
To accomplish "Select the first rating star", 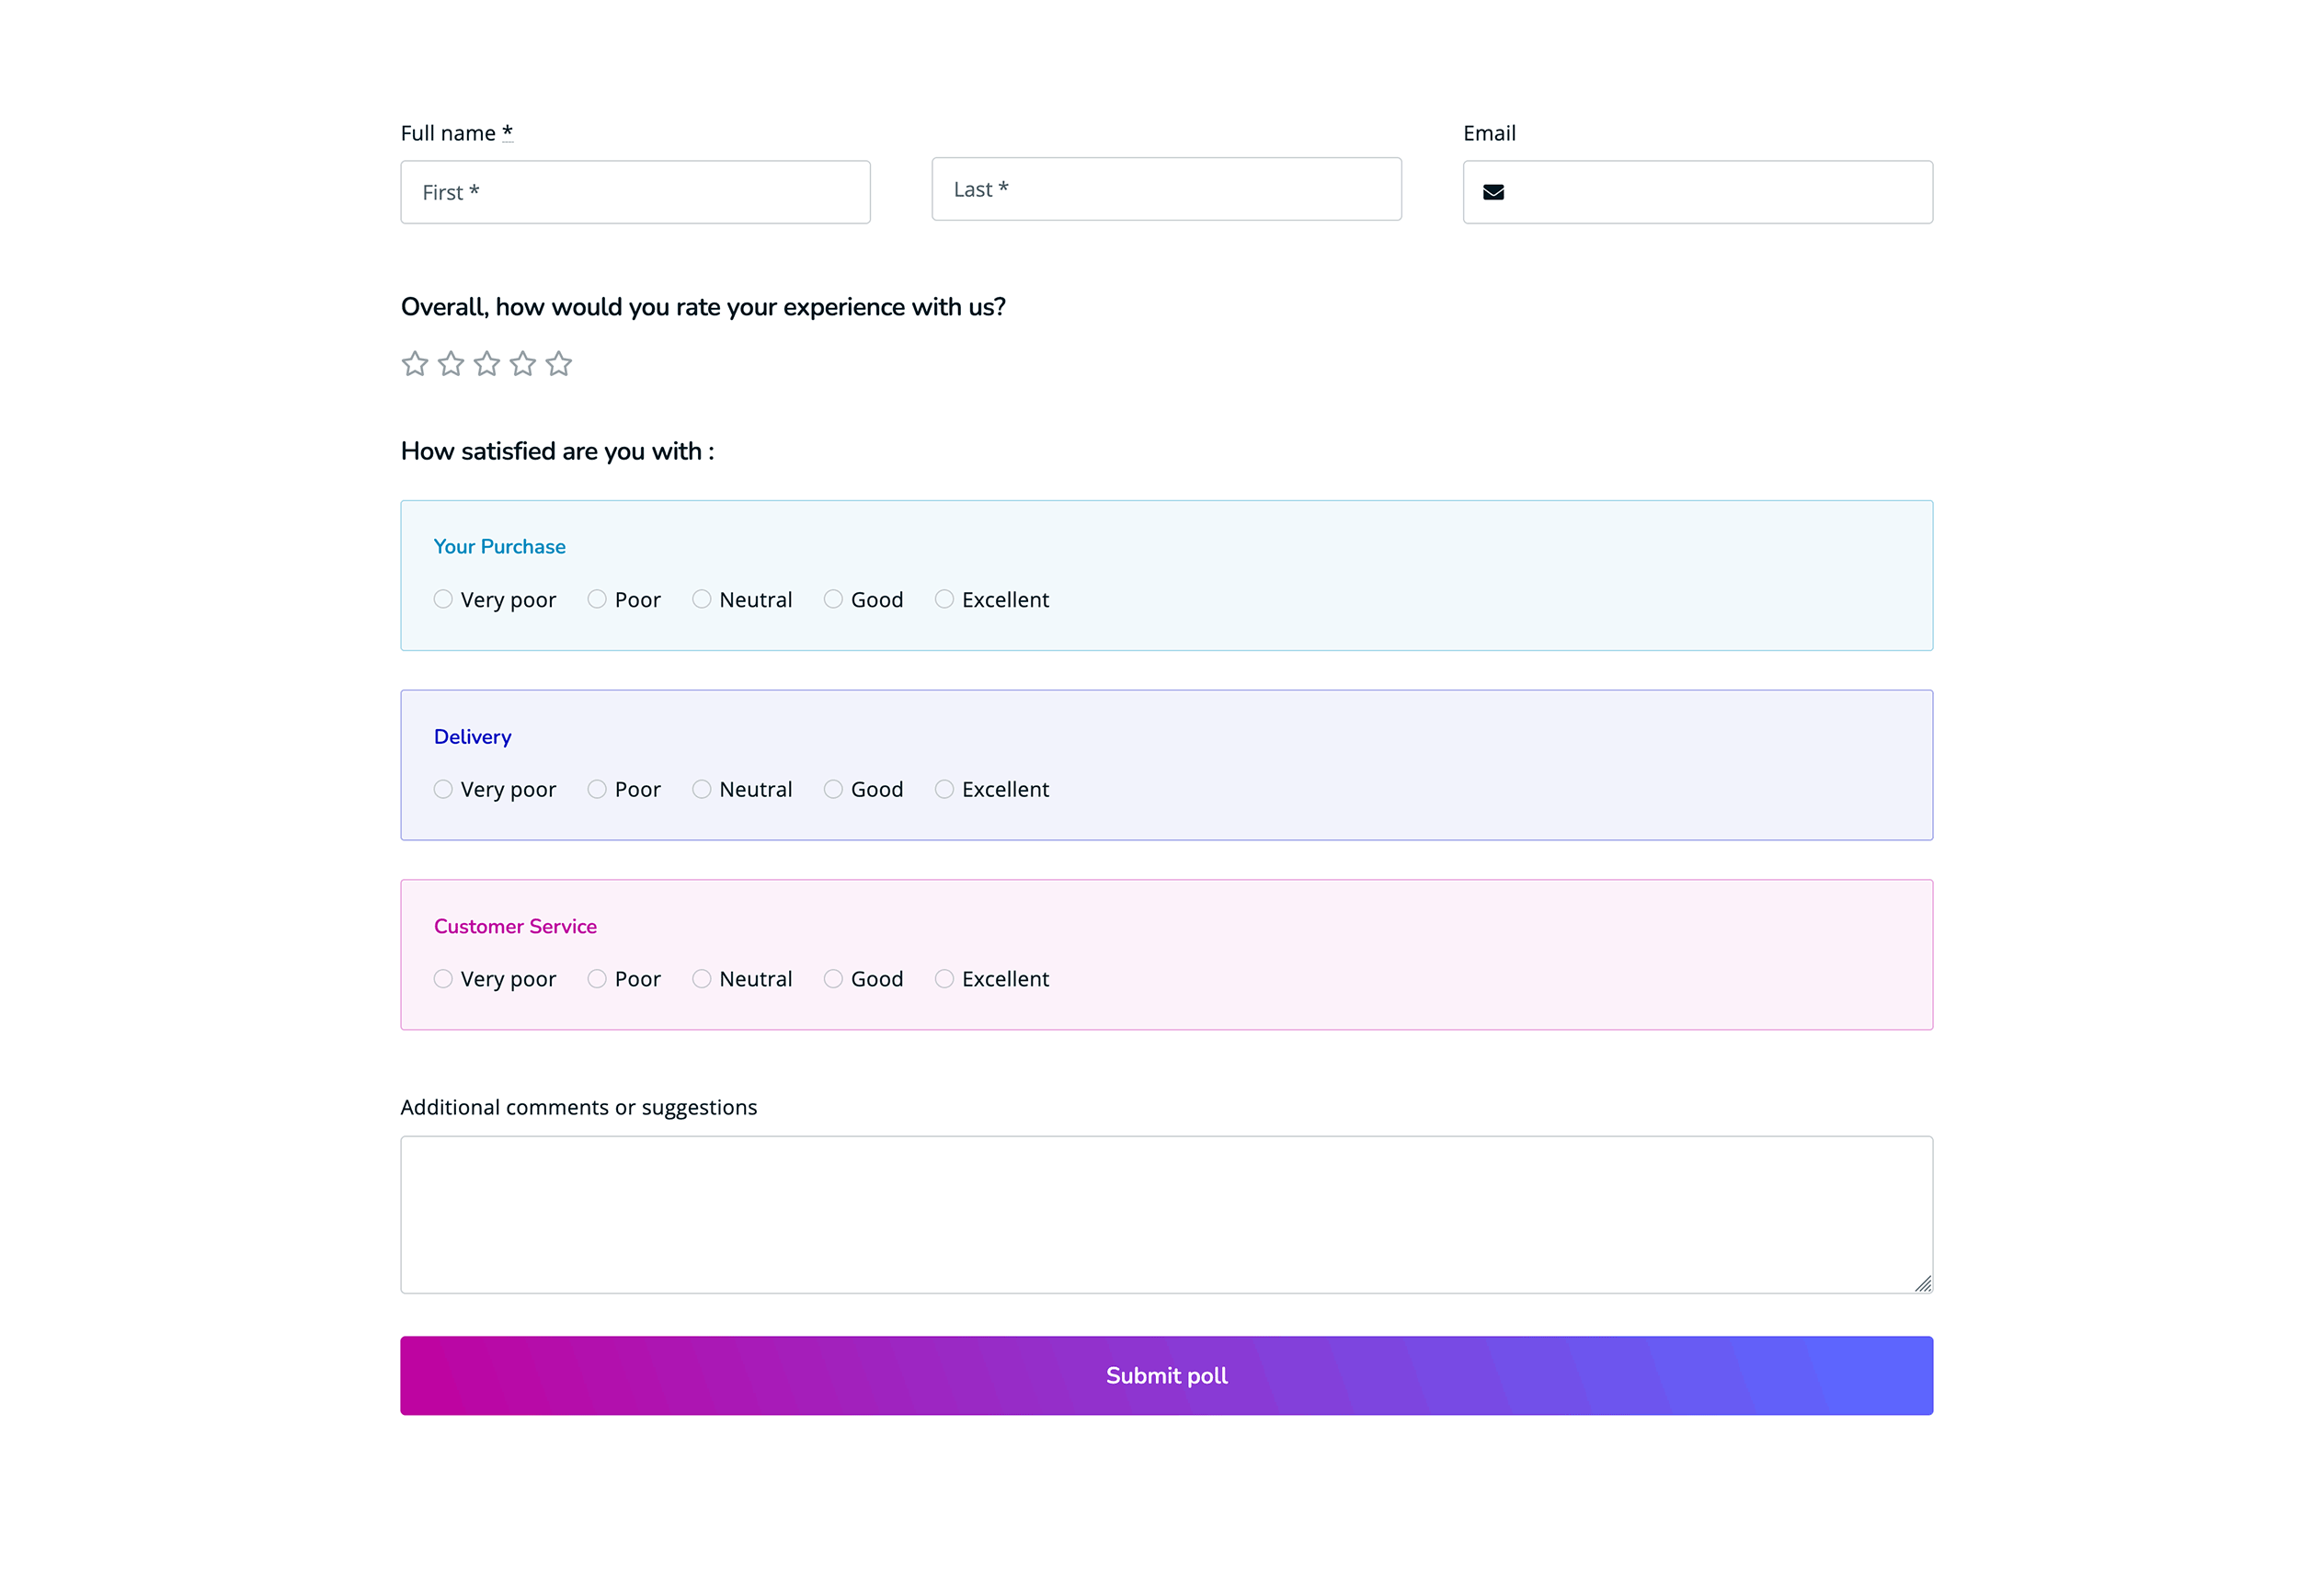I will pyautogui.click(x=414, y=363).
